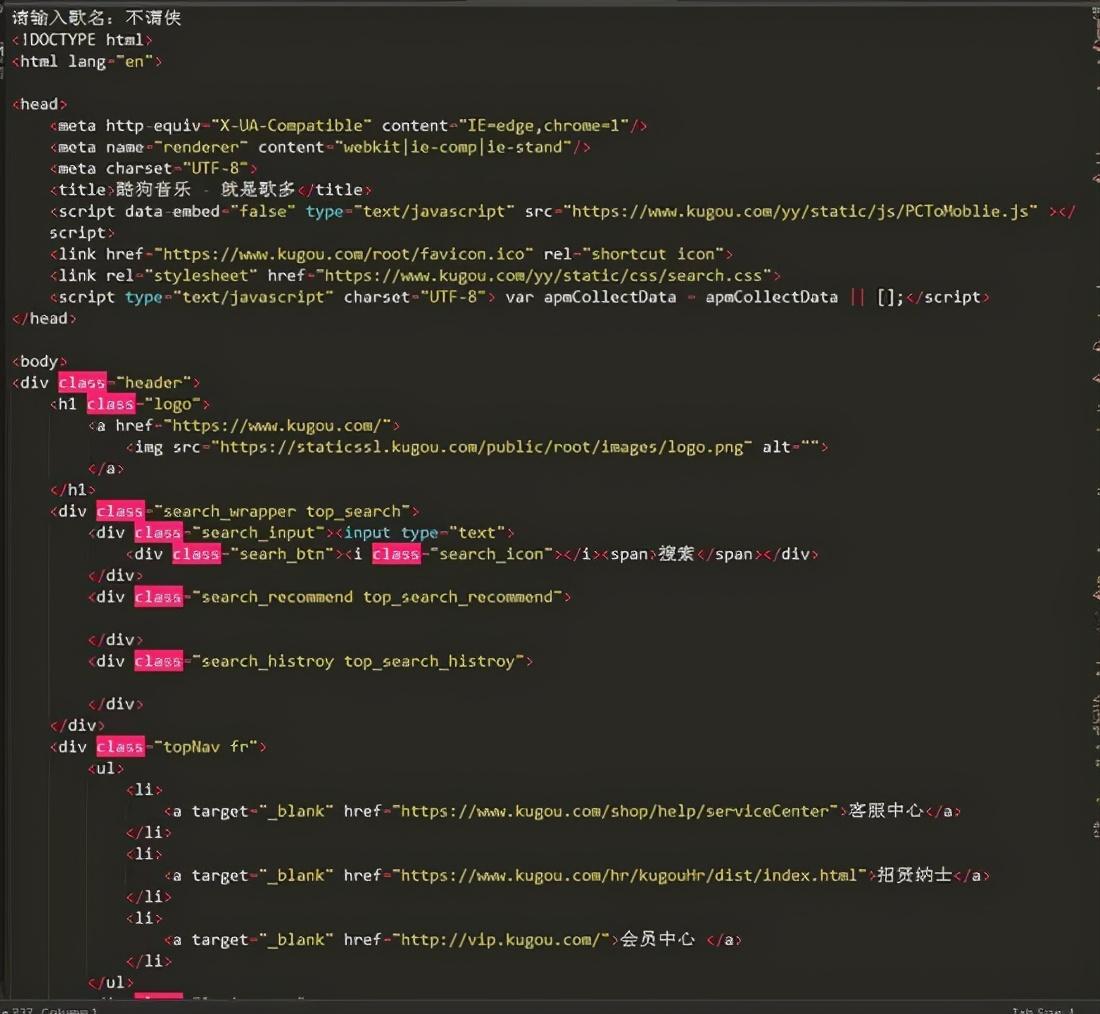Click the title text 酷狗音乐
1100x1014 pixels.
click(153, 189)
